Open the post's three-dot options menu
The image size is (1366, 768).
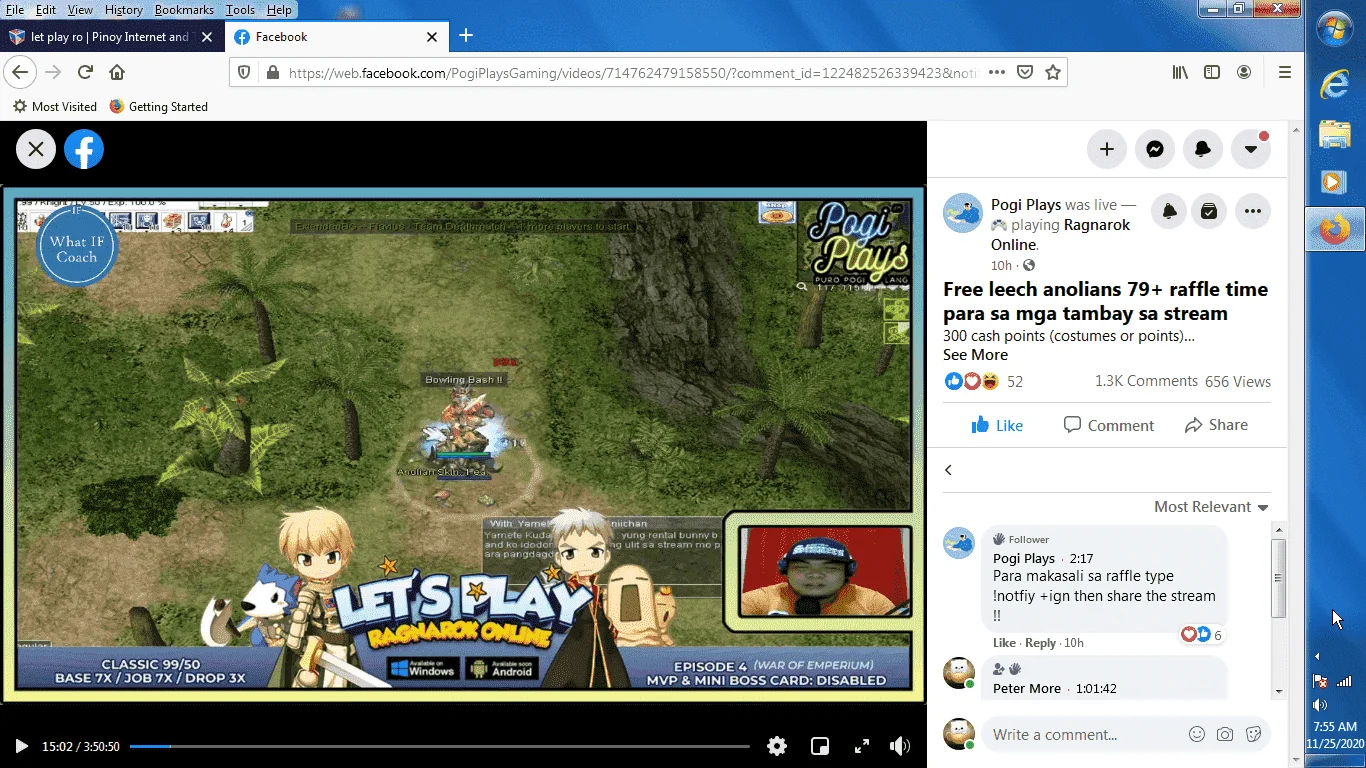point(1253,211)
